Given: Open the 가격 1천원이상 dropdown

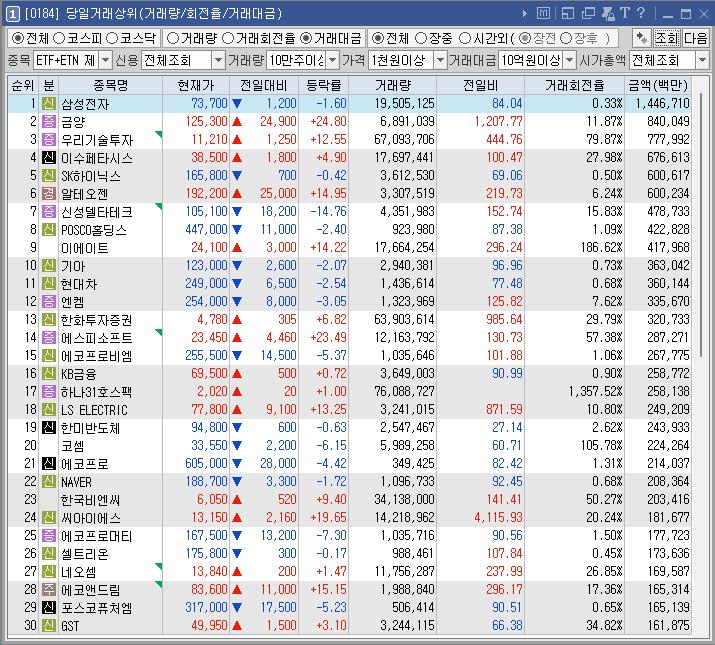Looking at the screenshot, I should [440, 60].
